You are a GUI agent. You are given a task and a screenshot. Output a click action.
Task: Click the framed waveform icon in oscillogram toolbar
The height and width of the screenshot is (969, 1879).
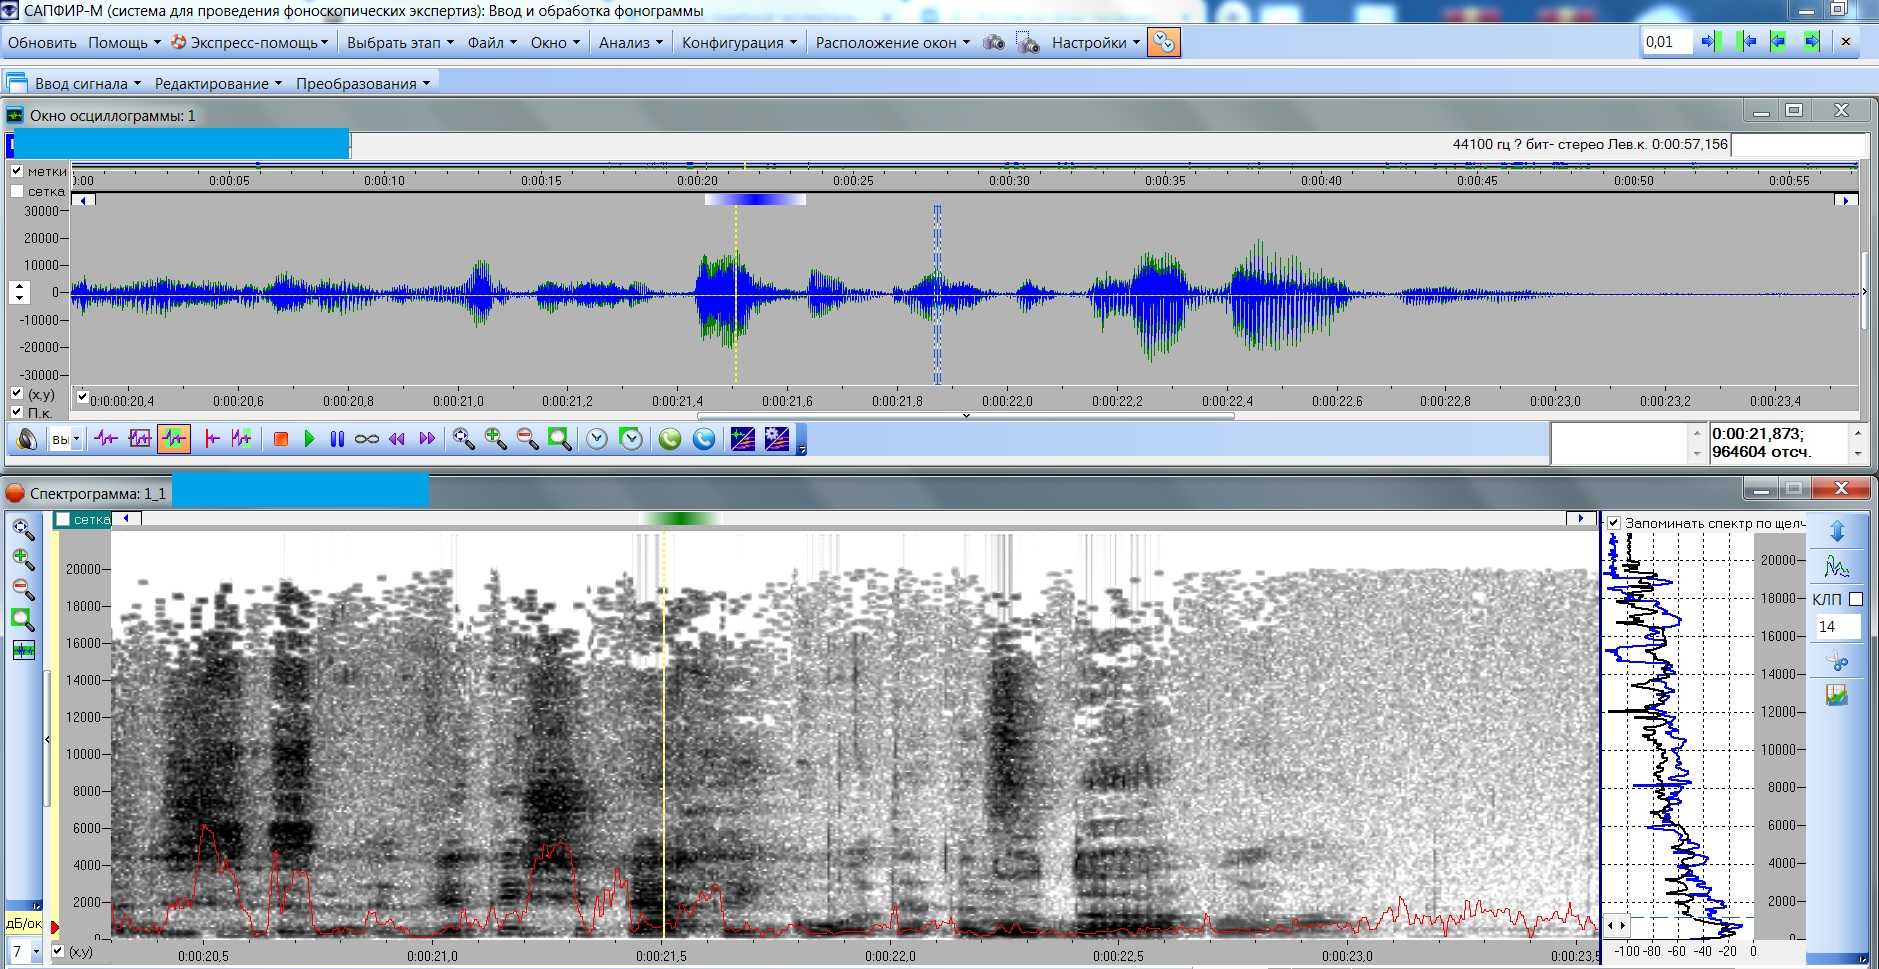coord(140,439)
